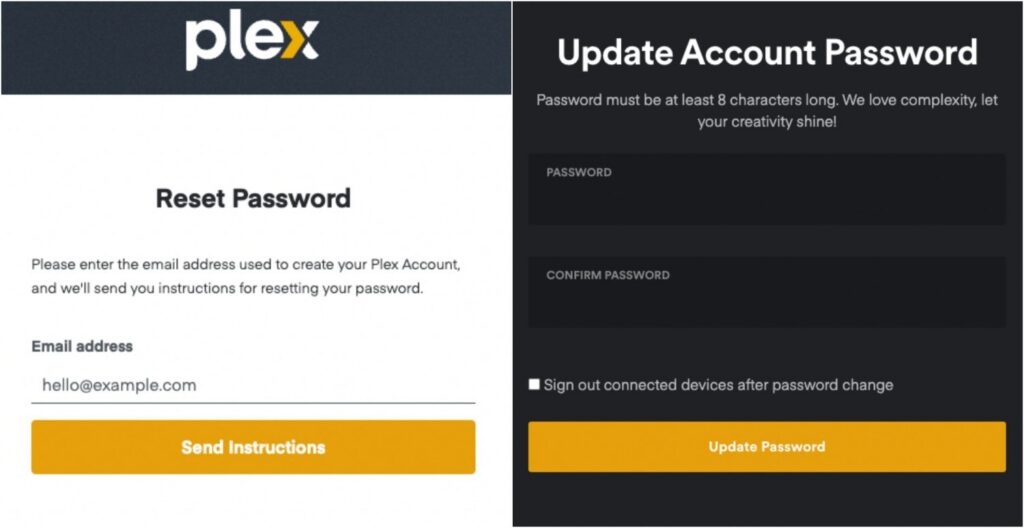This screenshot has width=1024, height=528.
Task: Click into the Password entry field
Action: 767,198
